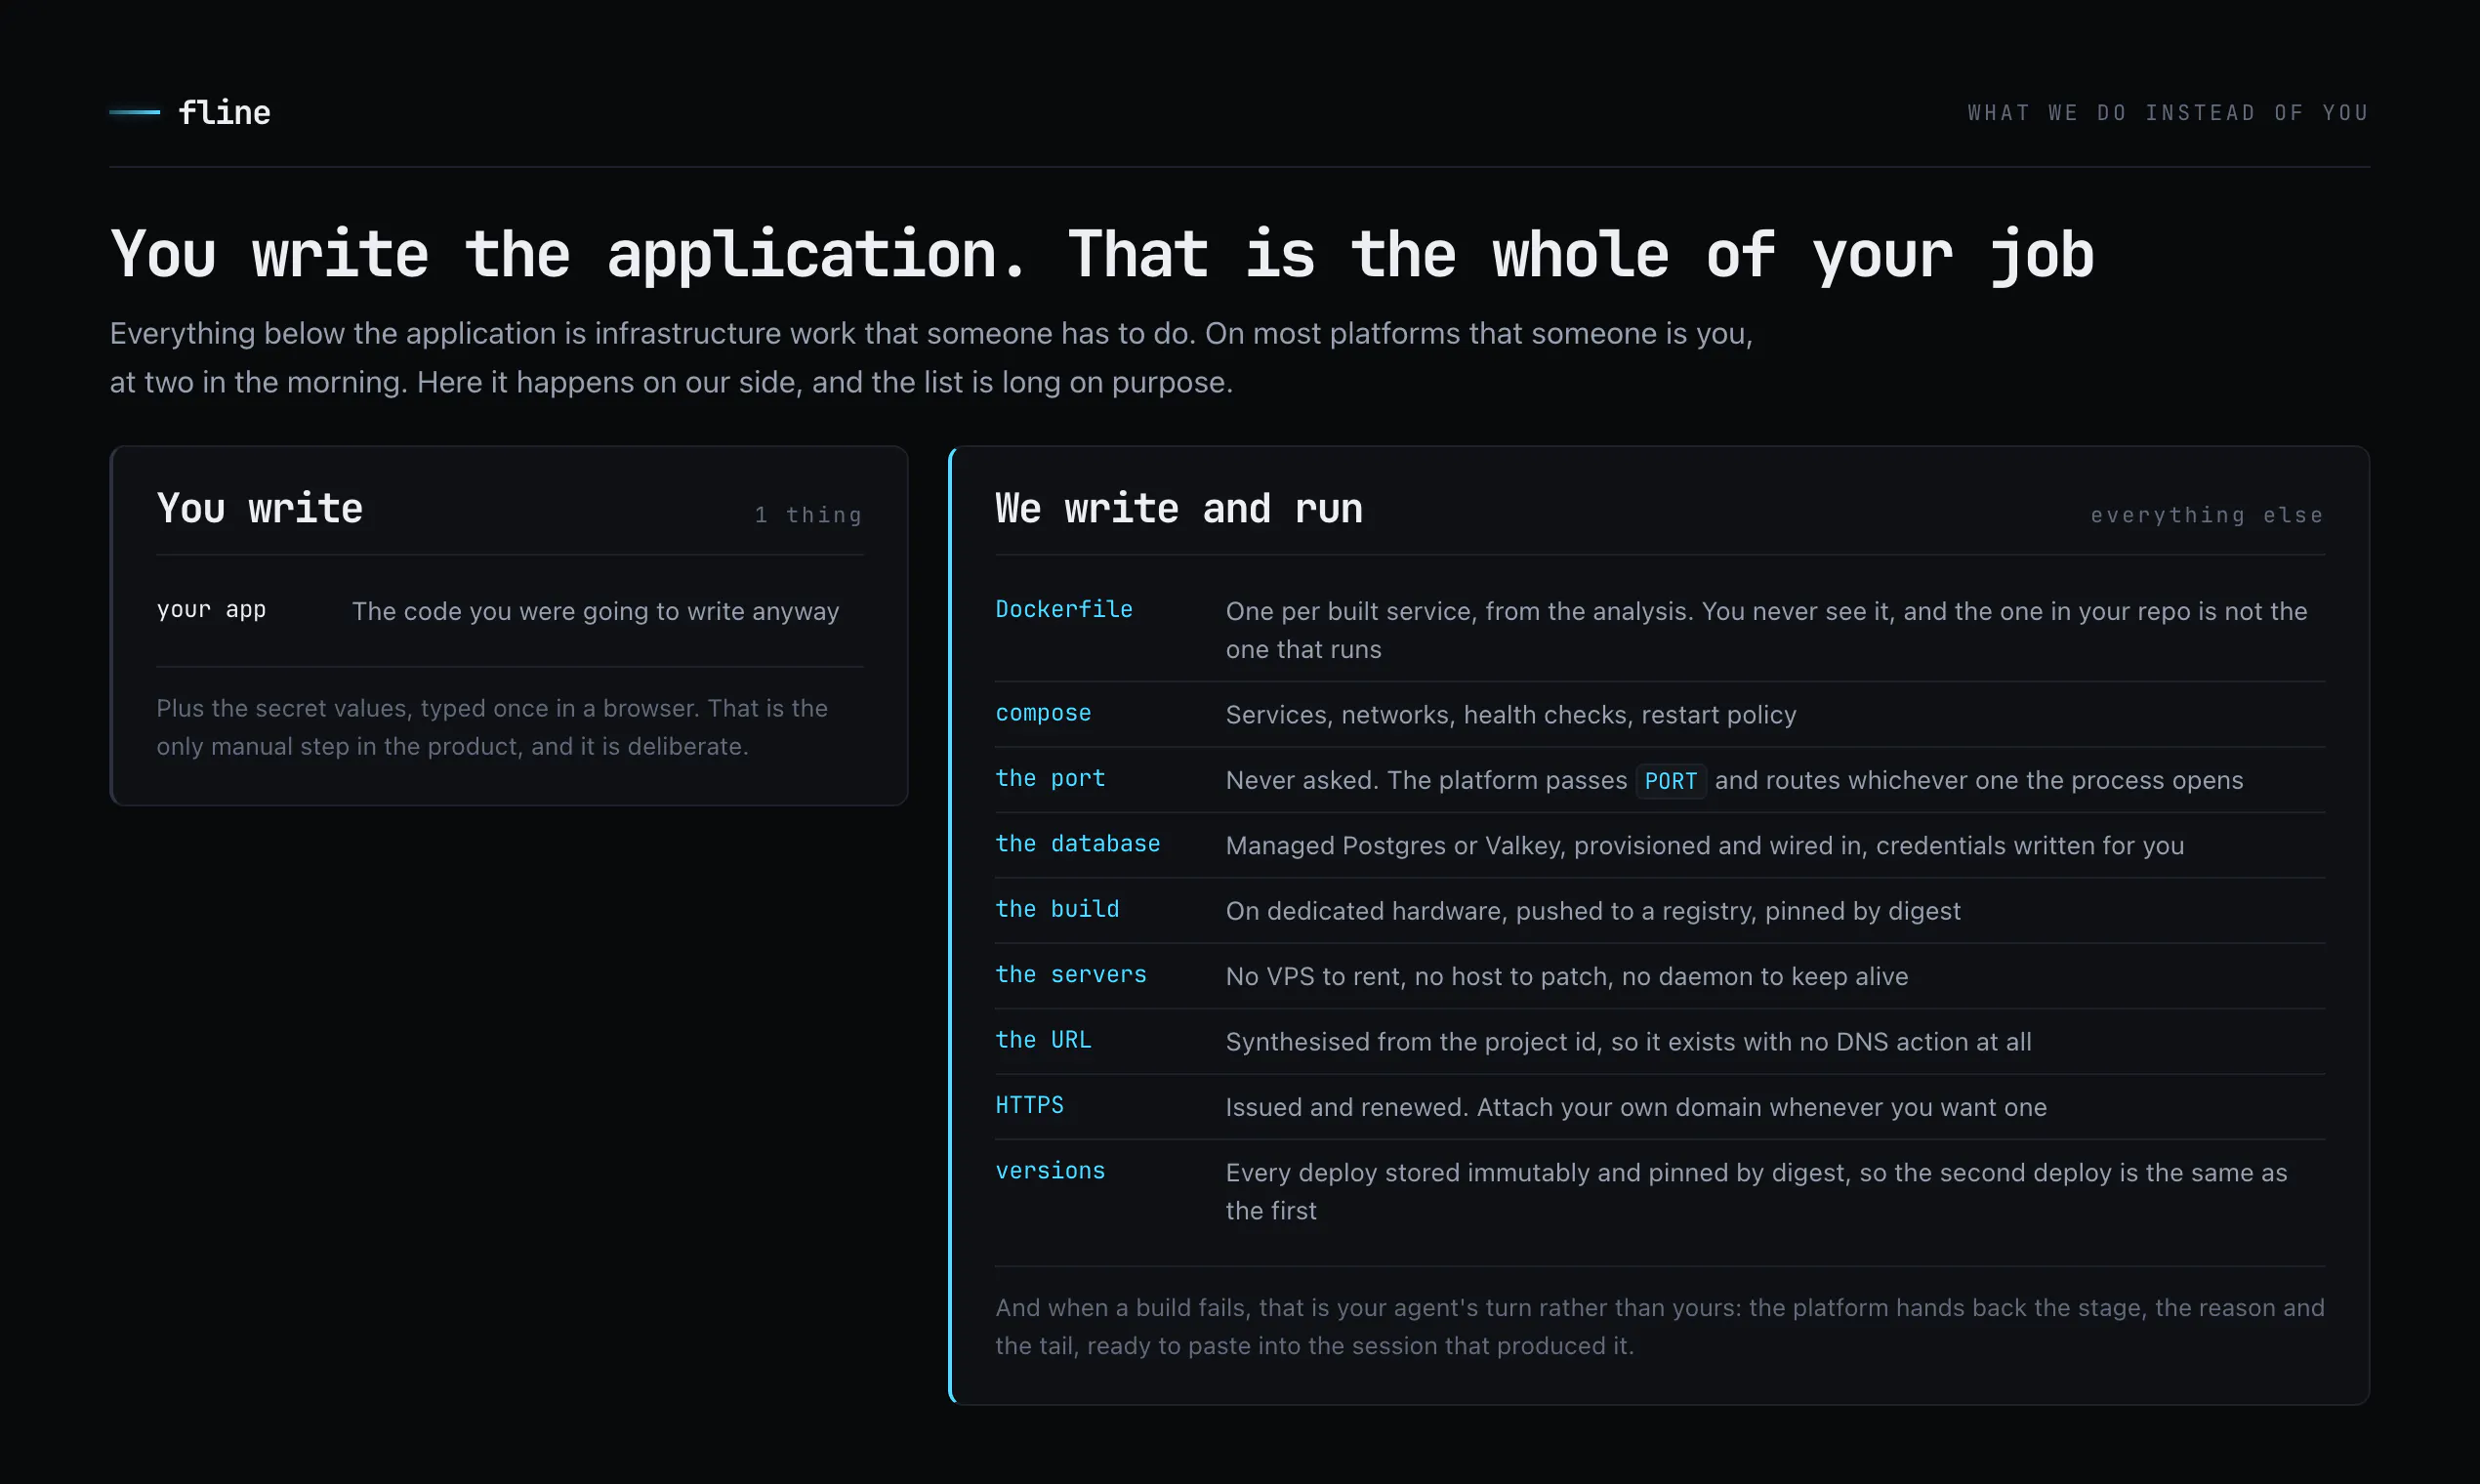Click 'the URL' row label
Image resolution: width=2480 pixels, height=1484 pixels.
point(1043,1040)
